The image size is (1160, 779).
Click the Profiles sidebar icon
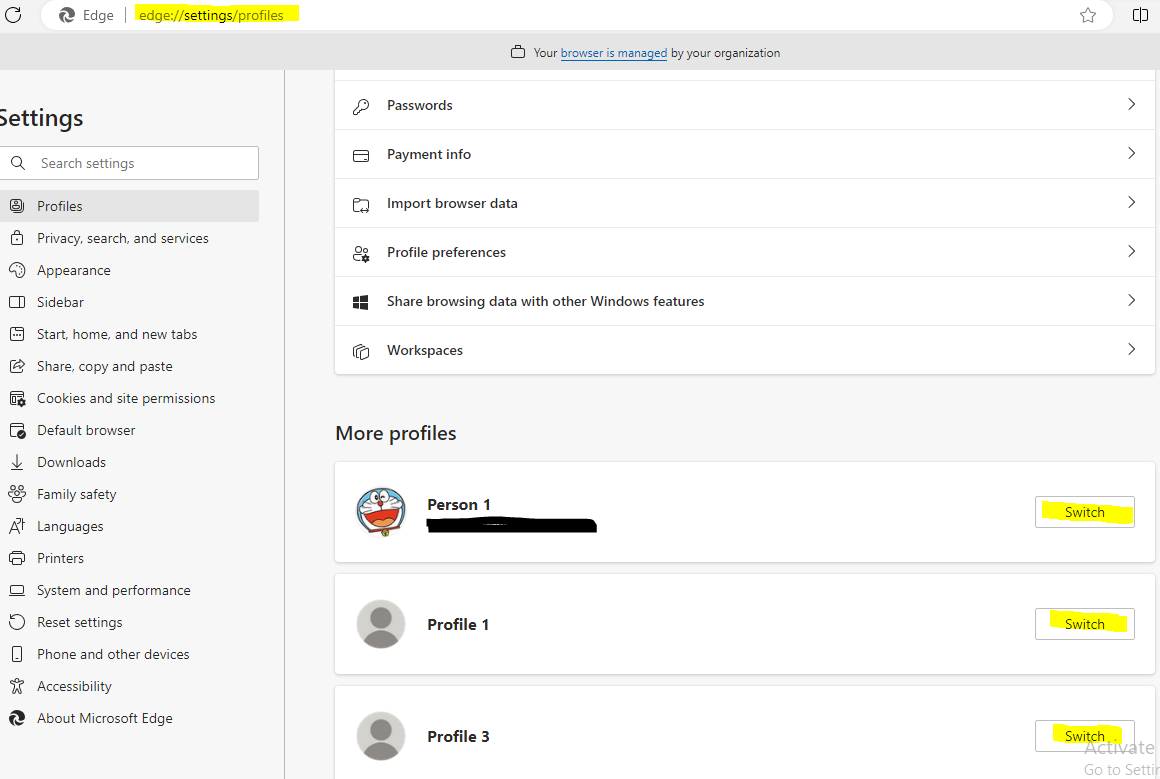coord(17,206)
